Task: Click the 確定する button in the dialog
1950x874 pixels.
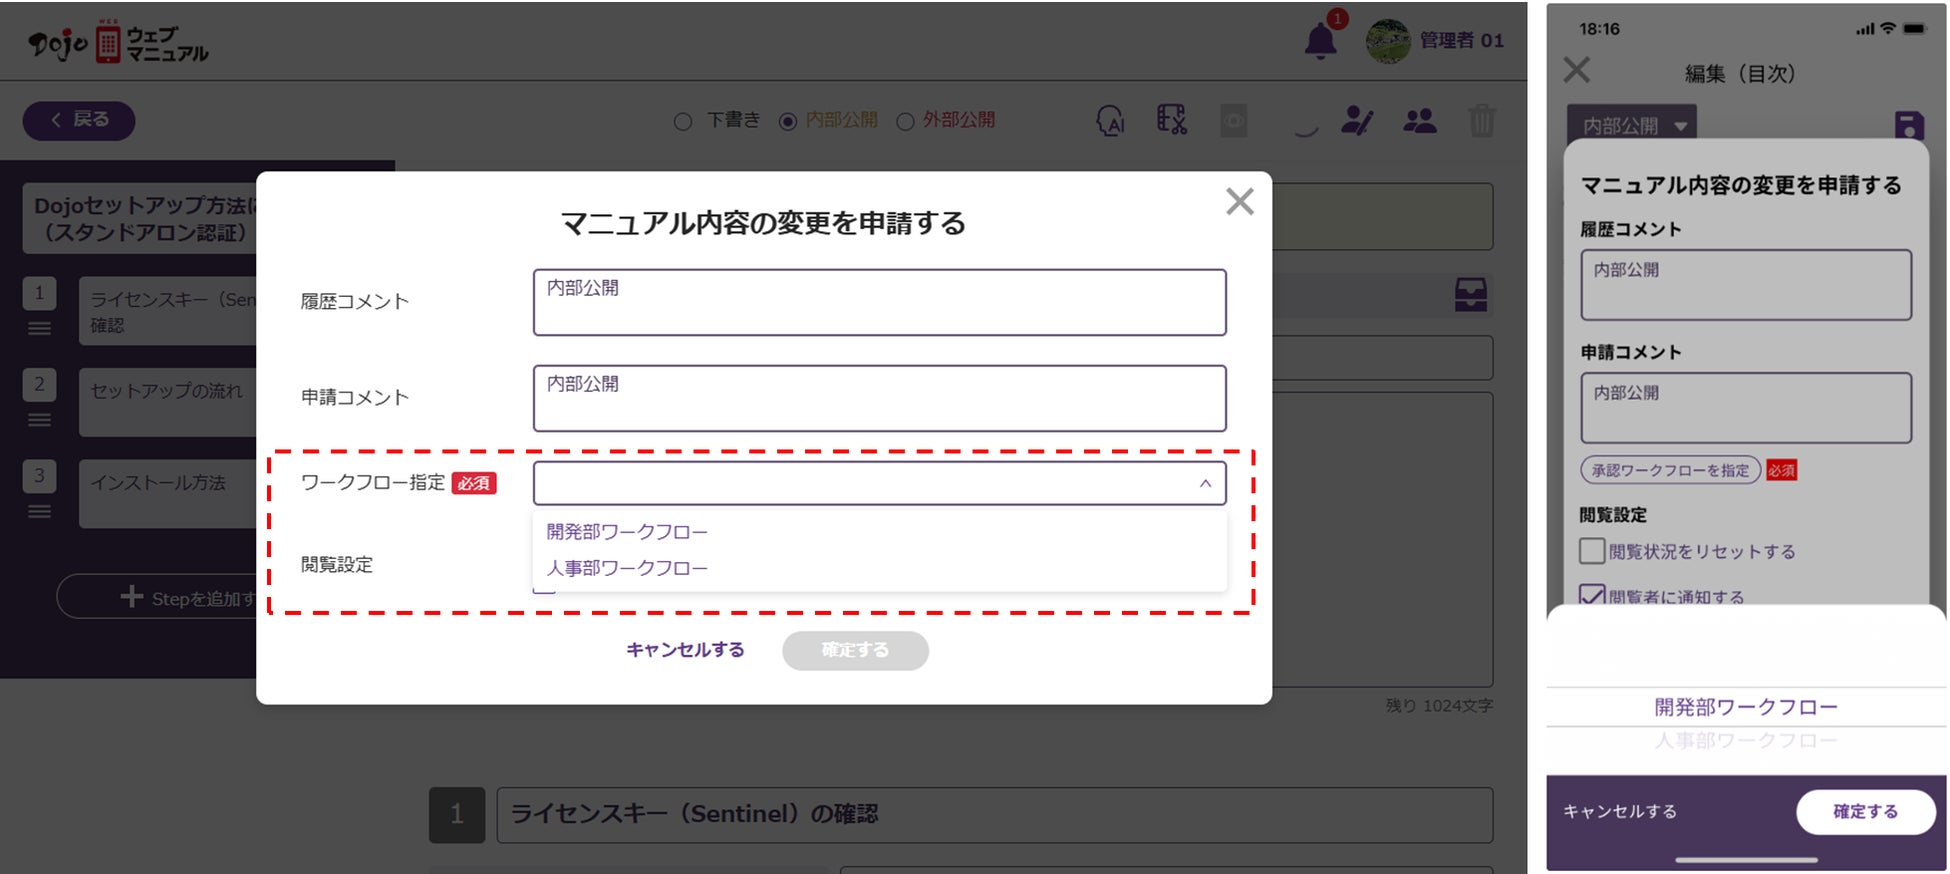Action: click(855, 650)
